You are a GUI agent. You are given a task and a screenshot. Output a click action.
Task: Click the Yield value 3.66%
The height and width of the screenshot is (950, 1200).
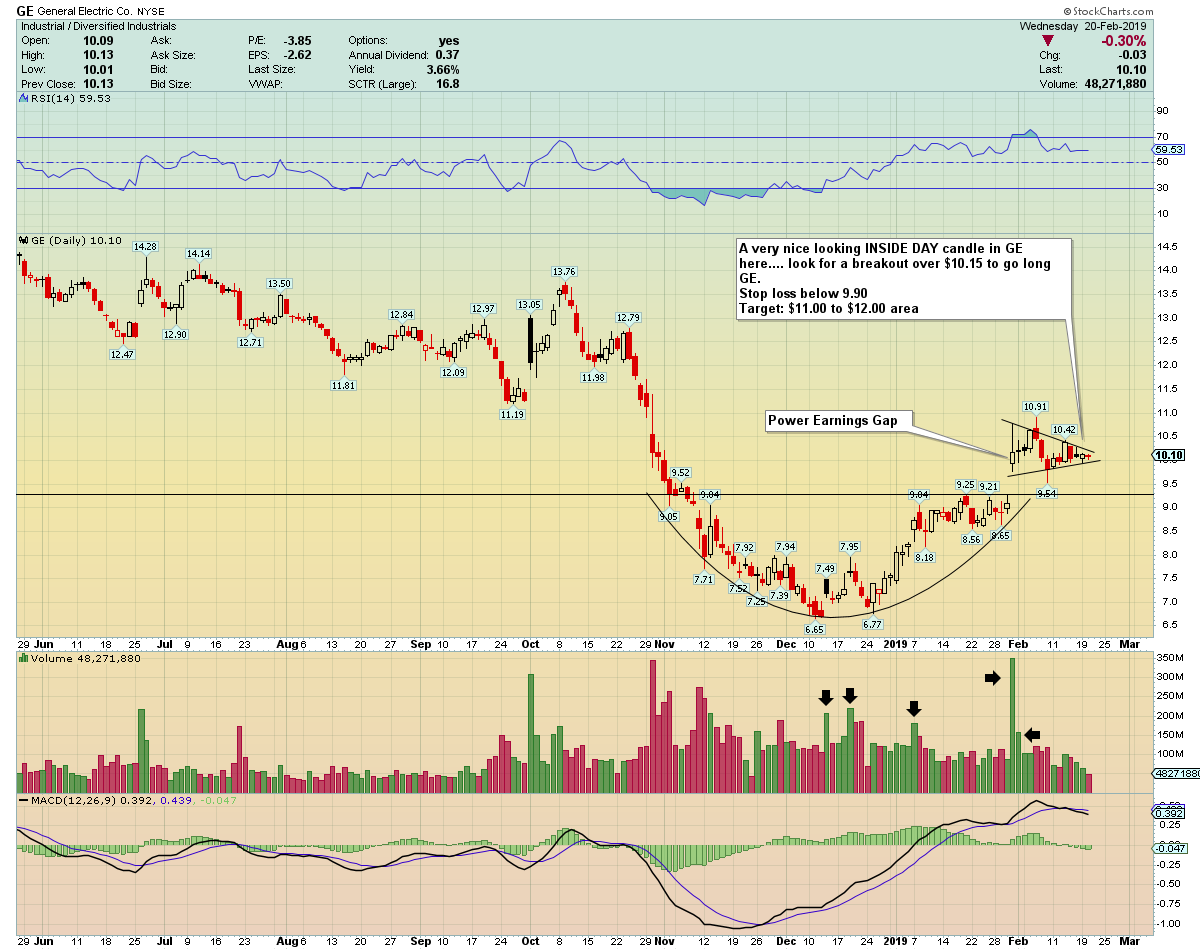pyautogui.click(x=441, y=70)
